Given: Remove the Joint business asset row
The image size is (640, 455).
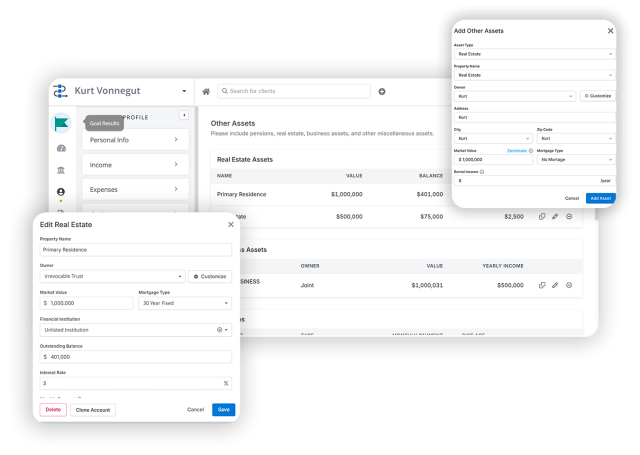Looking at the screenshot, I should [569, 285].
